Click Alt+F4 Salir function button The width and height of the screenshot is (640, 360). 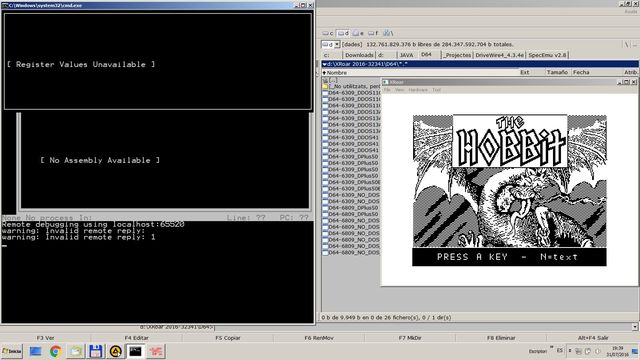[x=593, y=338]
